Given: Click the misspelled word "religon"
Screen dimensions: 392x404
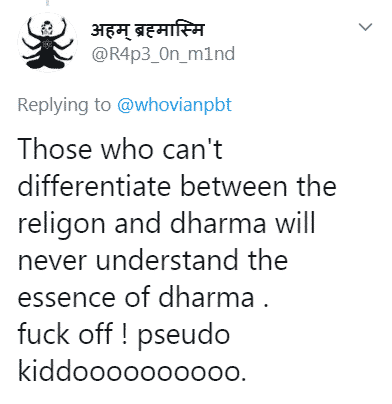Looking at the screenshot, I should click(61, 224).
